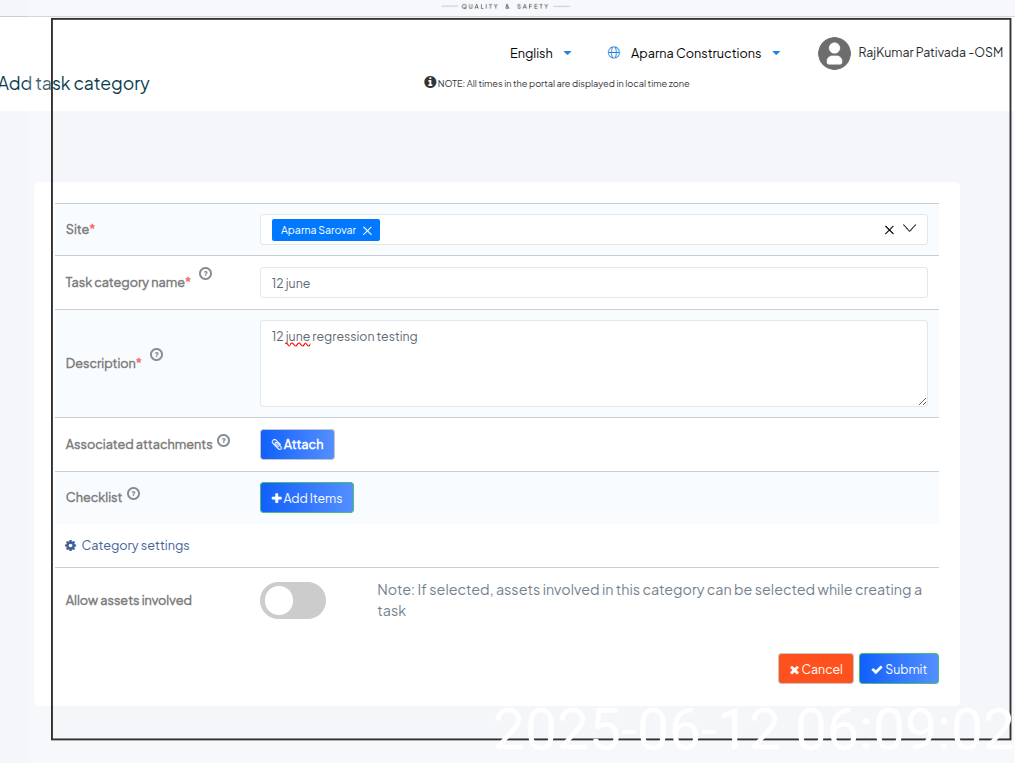1015x763 pixels.
Task: Click the Category settings gear icon
Action: pyautogui.click(x=70, y=546)
